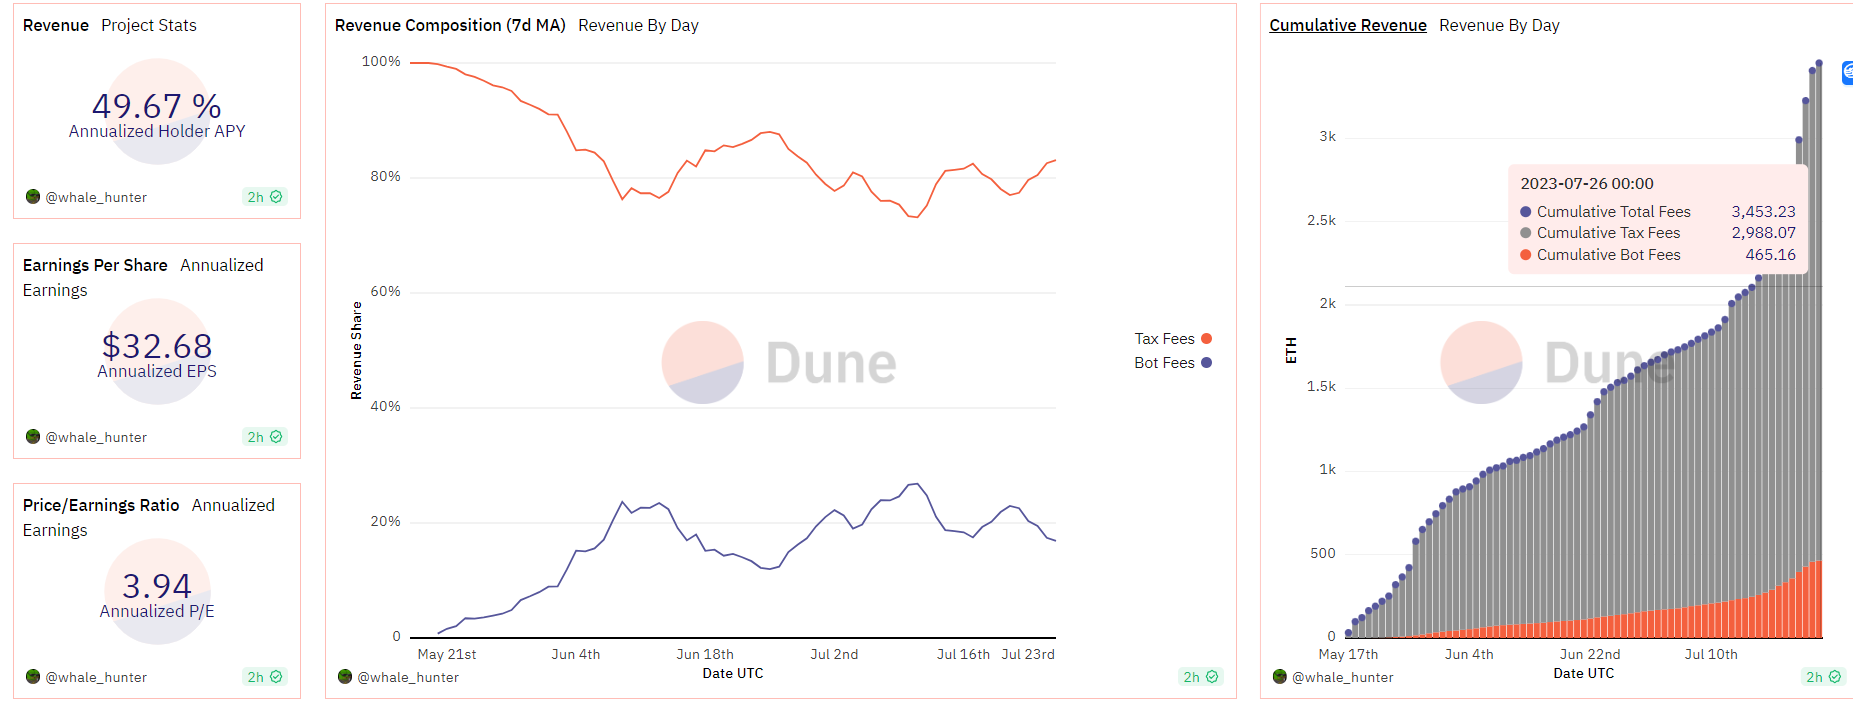Open @whale_hunter profile on Price/Earnings Ratio card

click(96, 677)
